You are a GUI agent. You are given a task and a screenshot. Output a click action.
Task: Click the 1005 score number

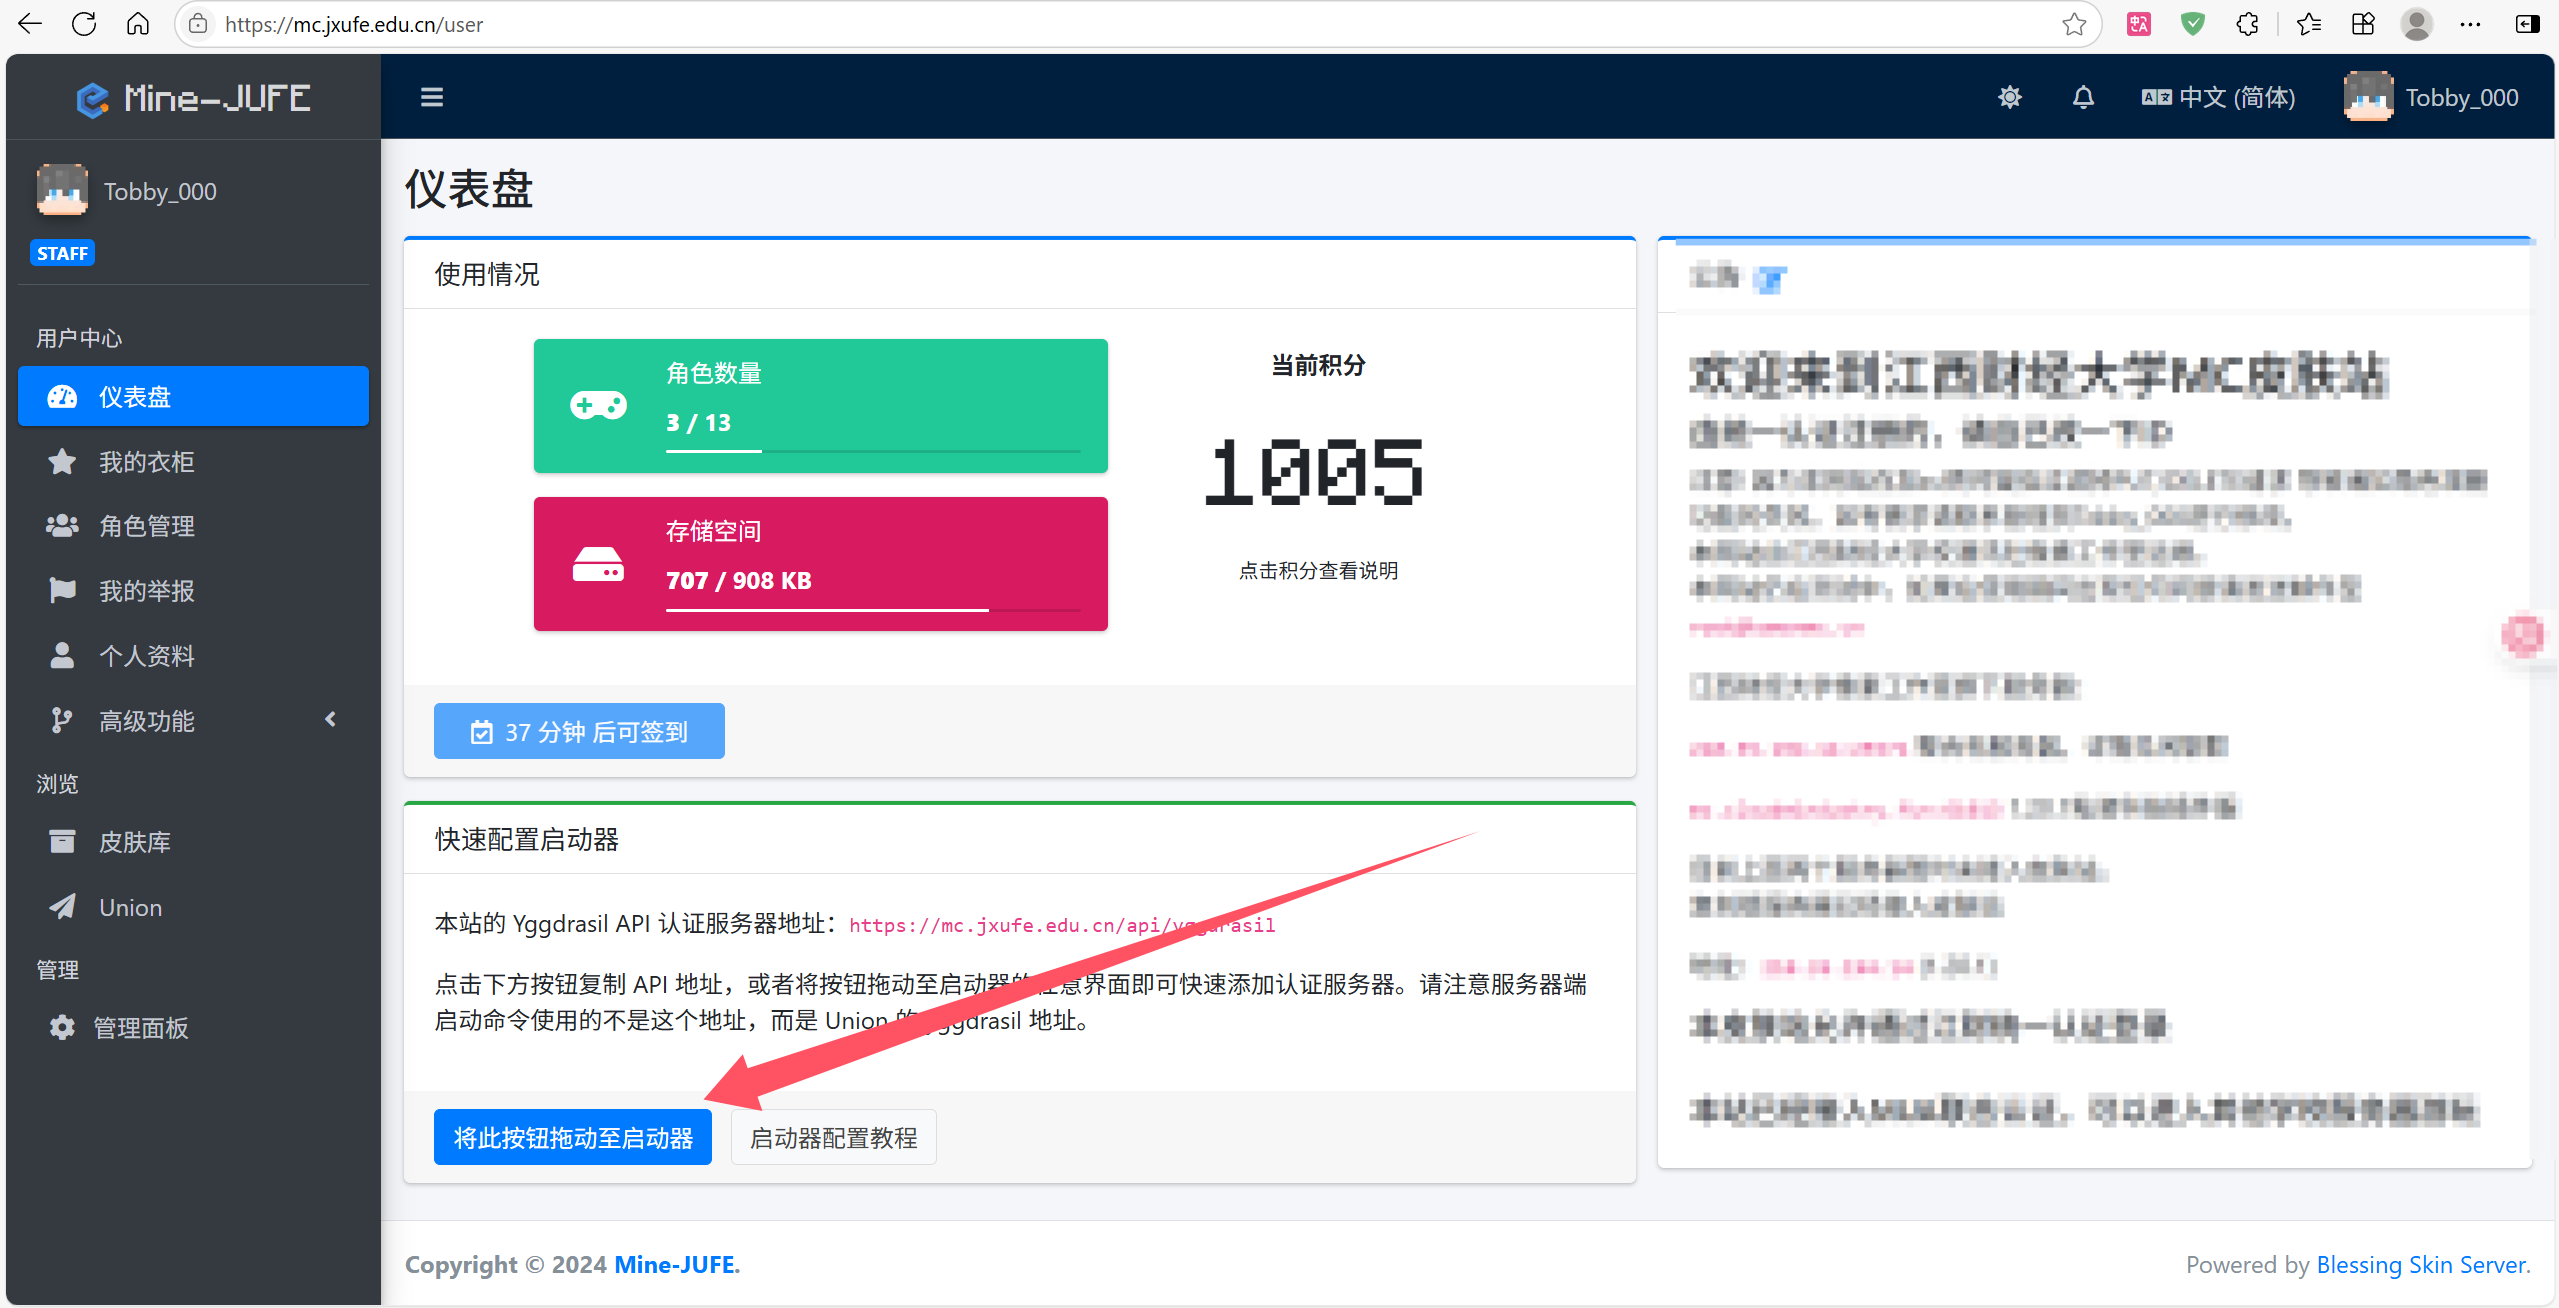tap(1316, 471)
